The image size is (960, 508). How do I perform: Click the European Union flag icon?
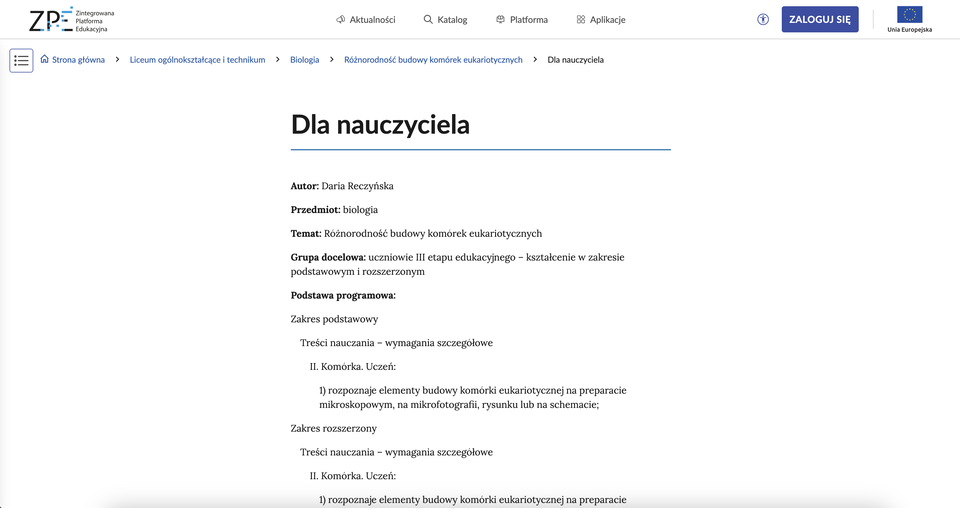(x=909, y=15)
